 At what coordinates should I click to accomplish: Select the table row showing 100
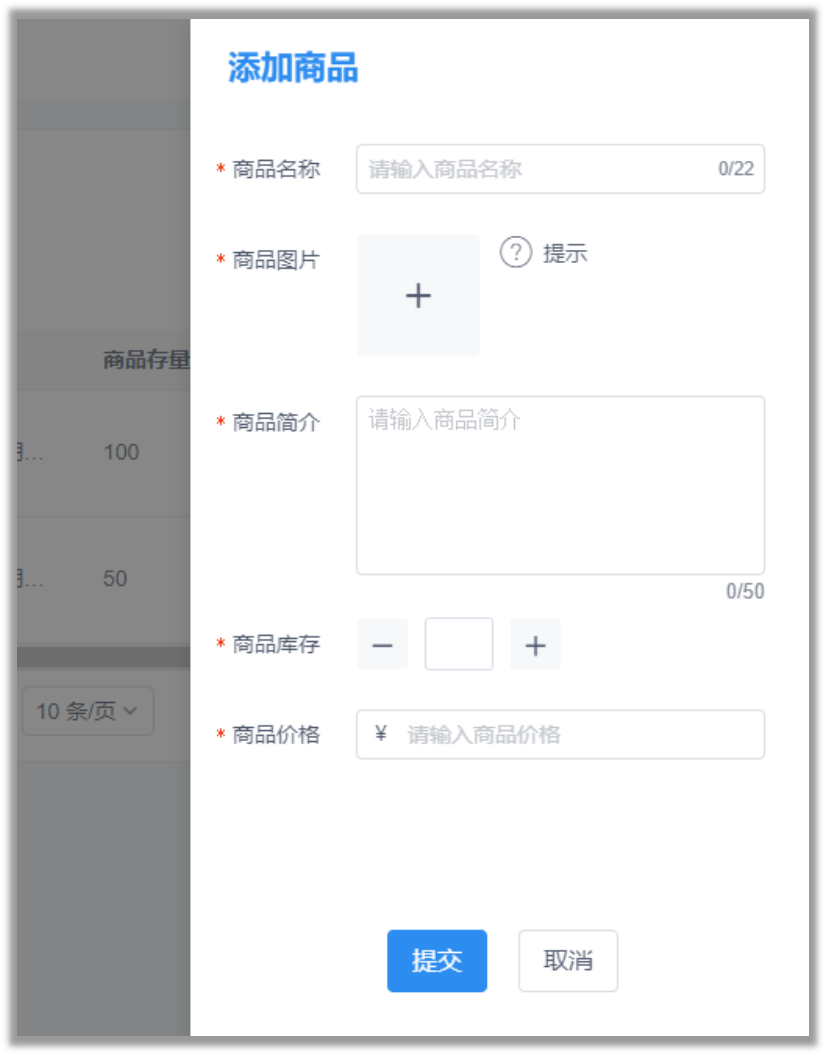[104, 453]
